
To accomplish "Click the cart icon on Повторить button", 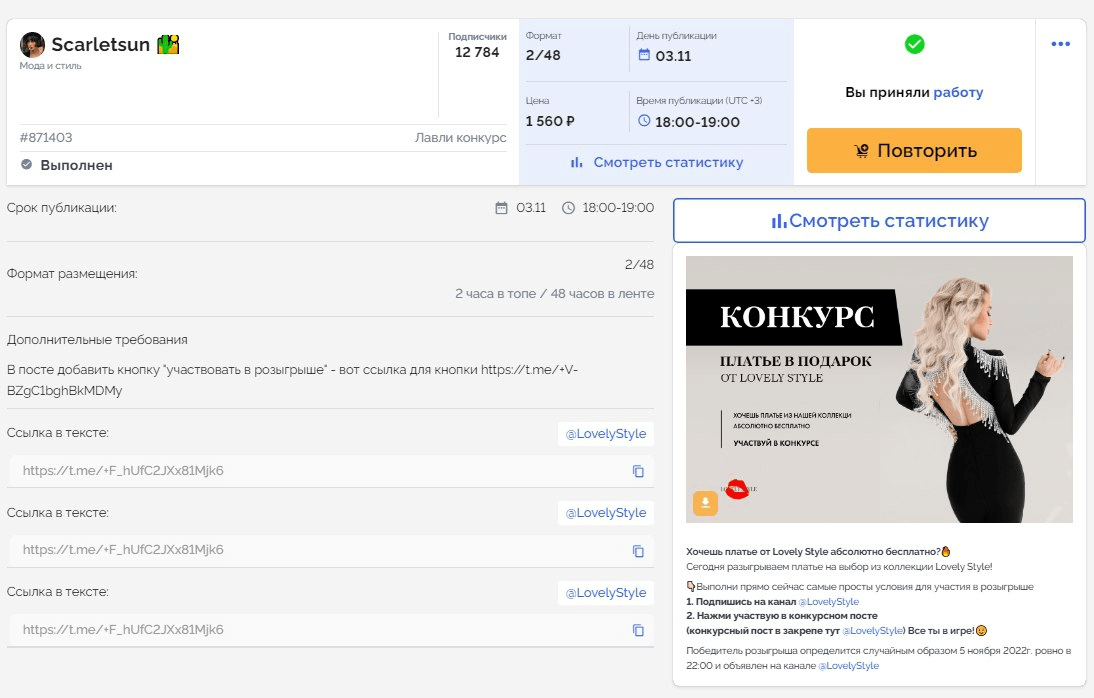I will pos(862,151).
